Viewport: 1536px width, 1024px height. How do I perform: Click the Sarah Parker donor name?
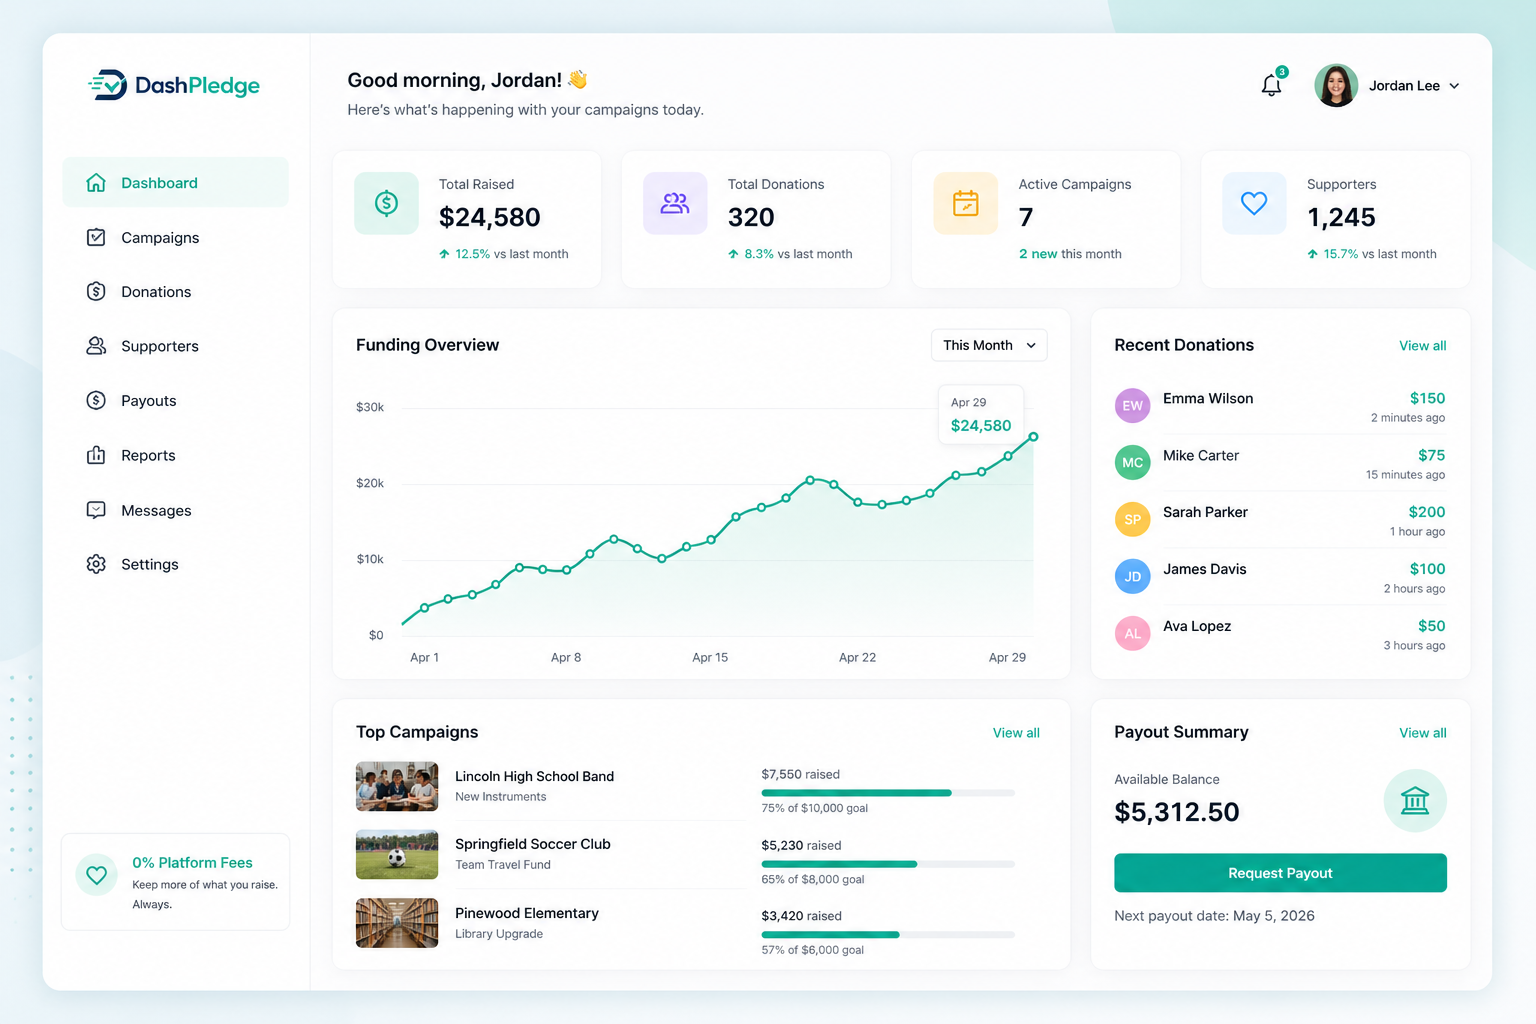[x=1205, y=512]
